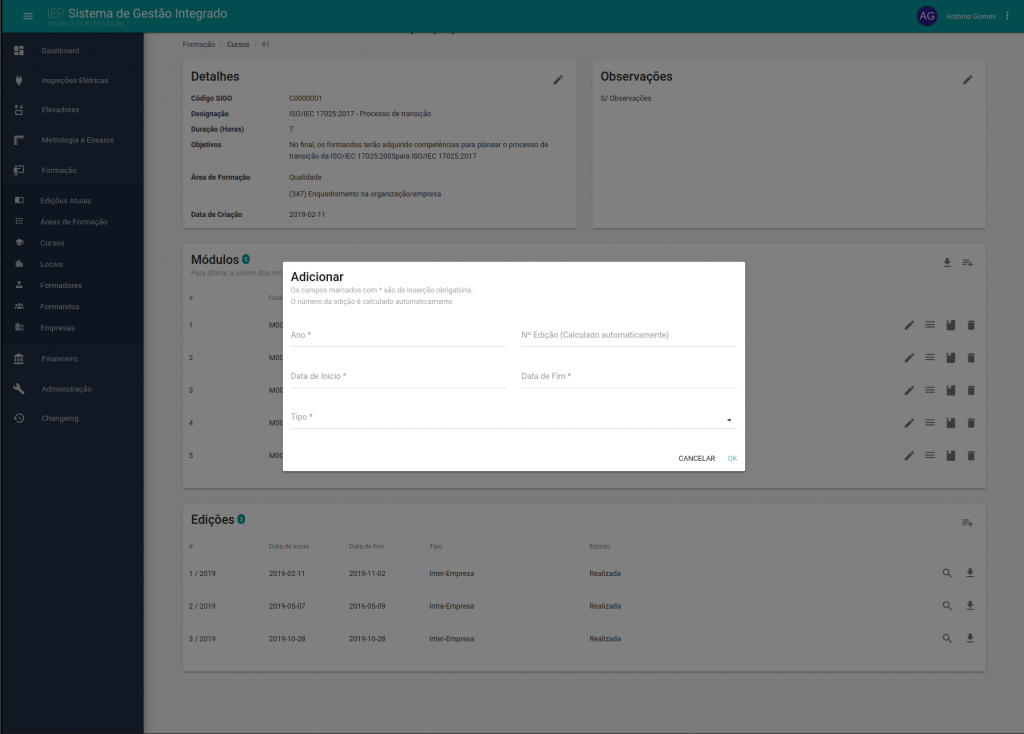Click the 2019-02-11 start date of edition 1

tap(287, 573)
